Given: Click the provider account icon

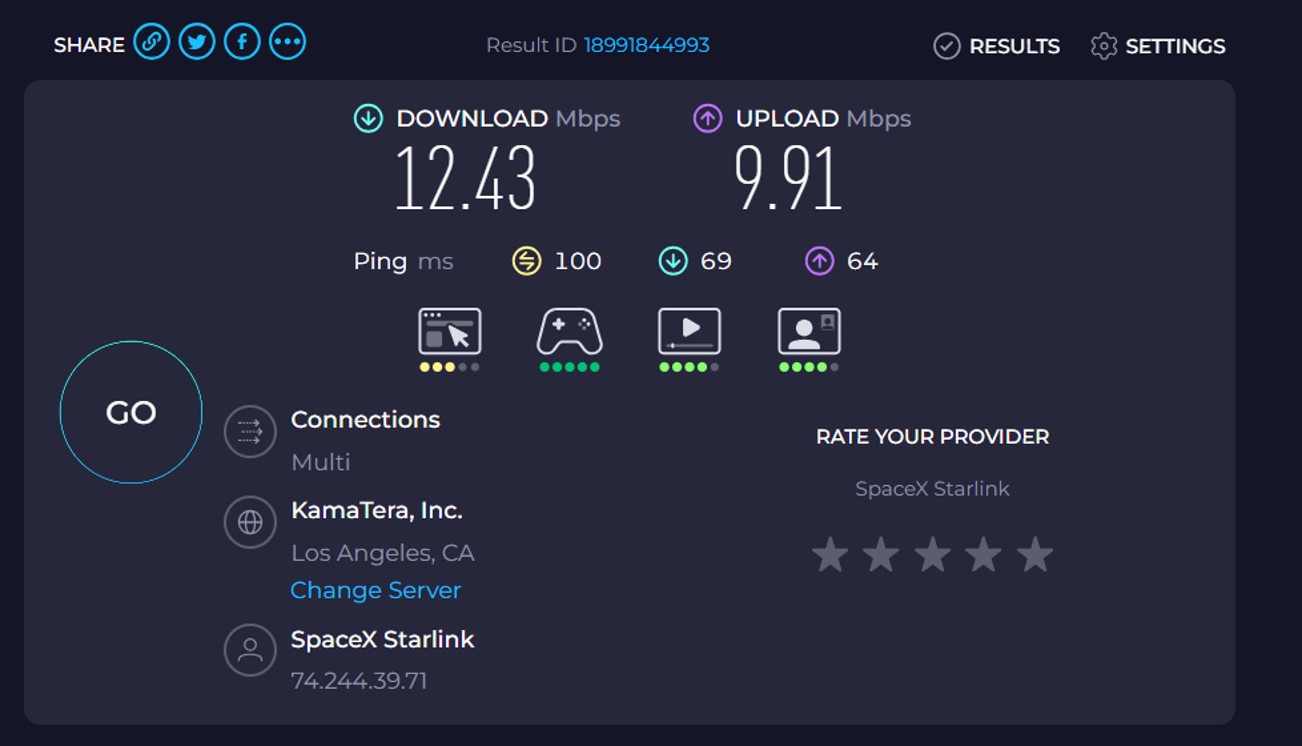Looking at the screenshot, I should (x=250, y=650).
